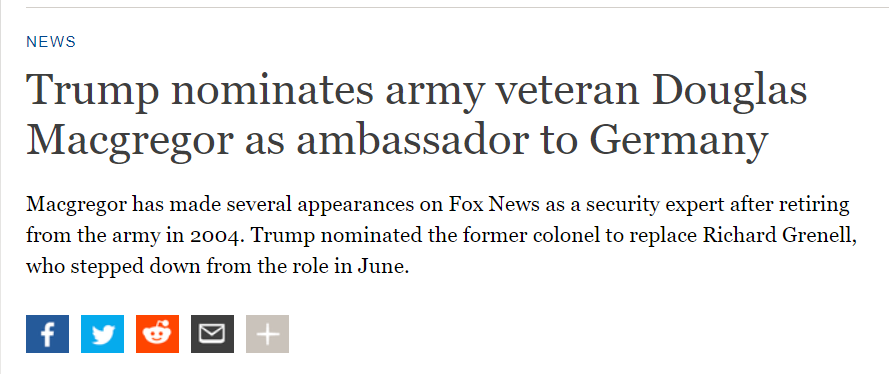
Task: Click Fox News in the summary text
Action: point(494,204)
